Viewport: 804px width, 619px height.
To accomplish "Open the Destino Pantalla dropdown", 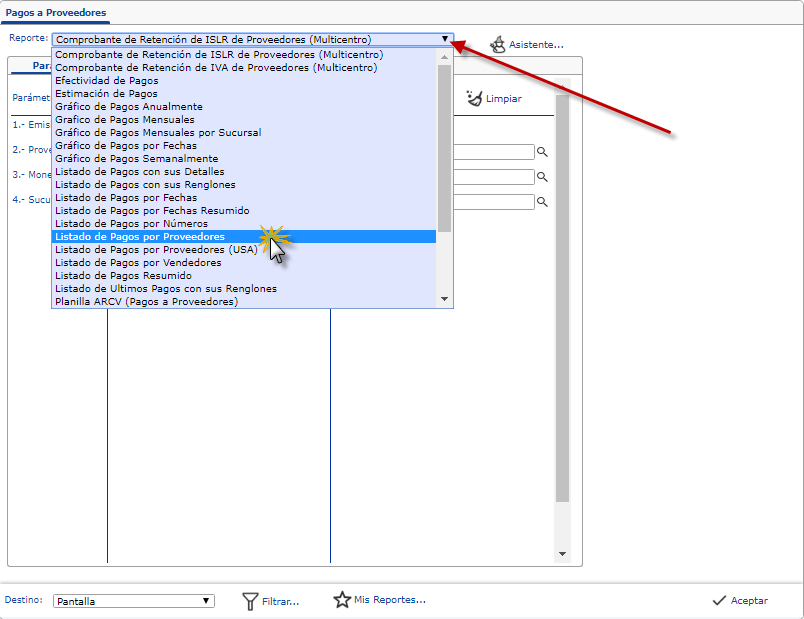I will click(x=134, y=601).
